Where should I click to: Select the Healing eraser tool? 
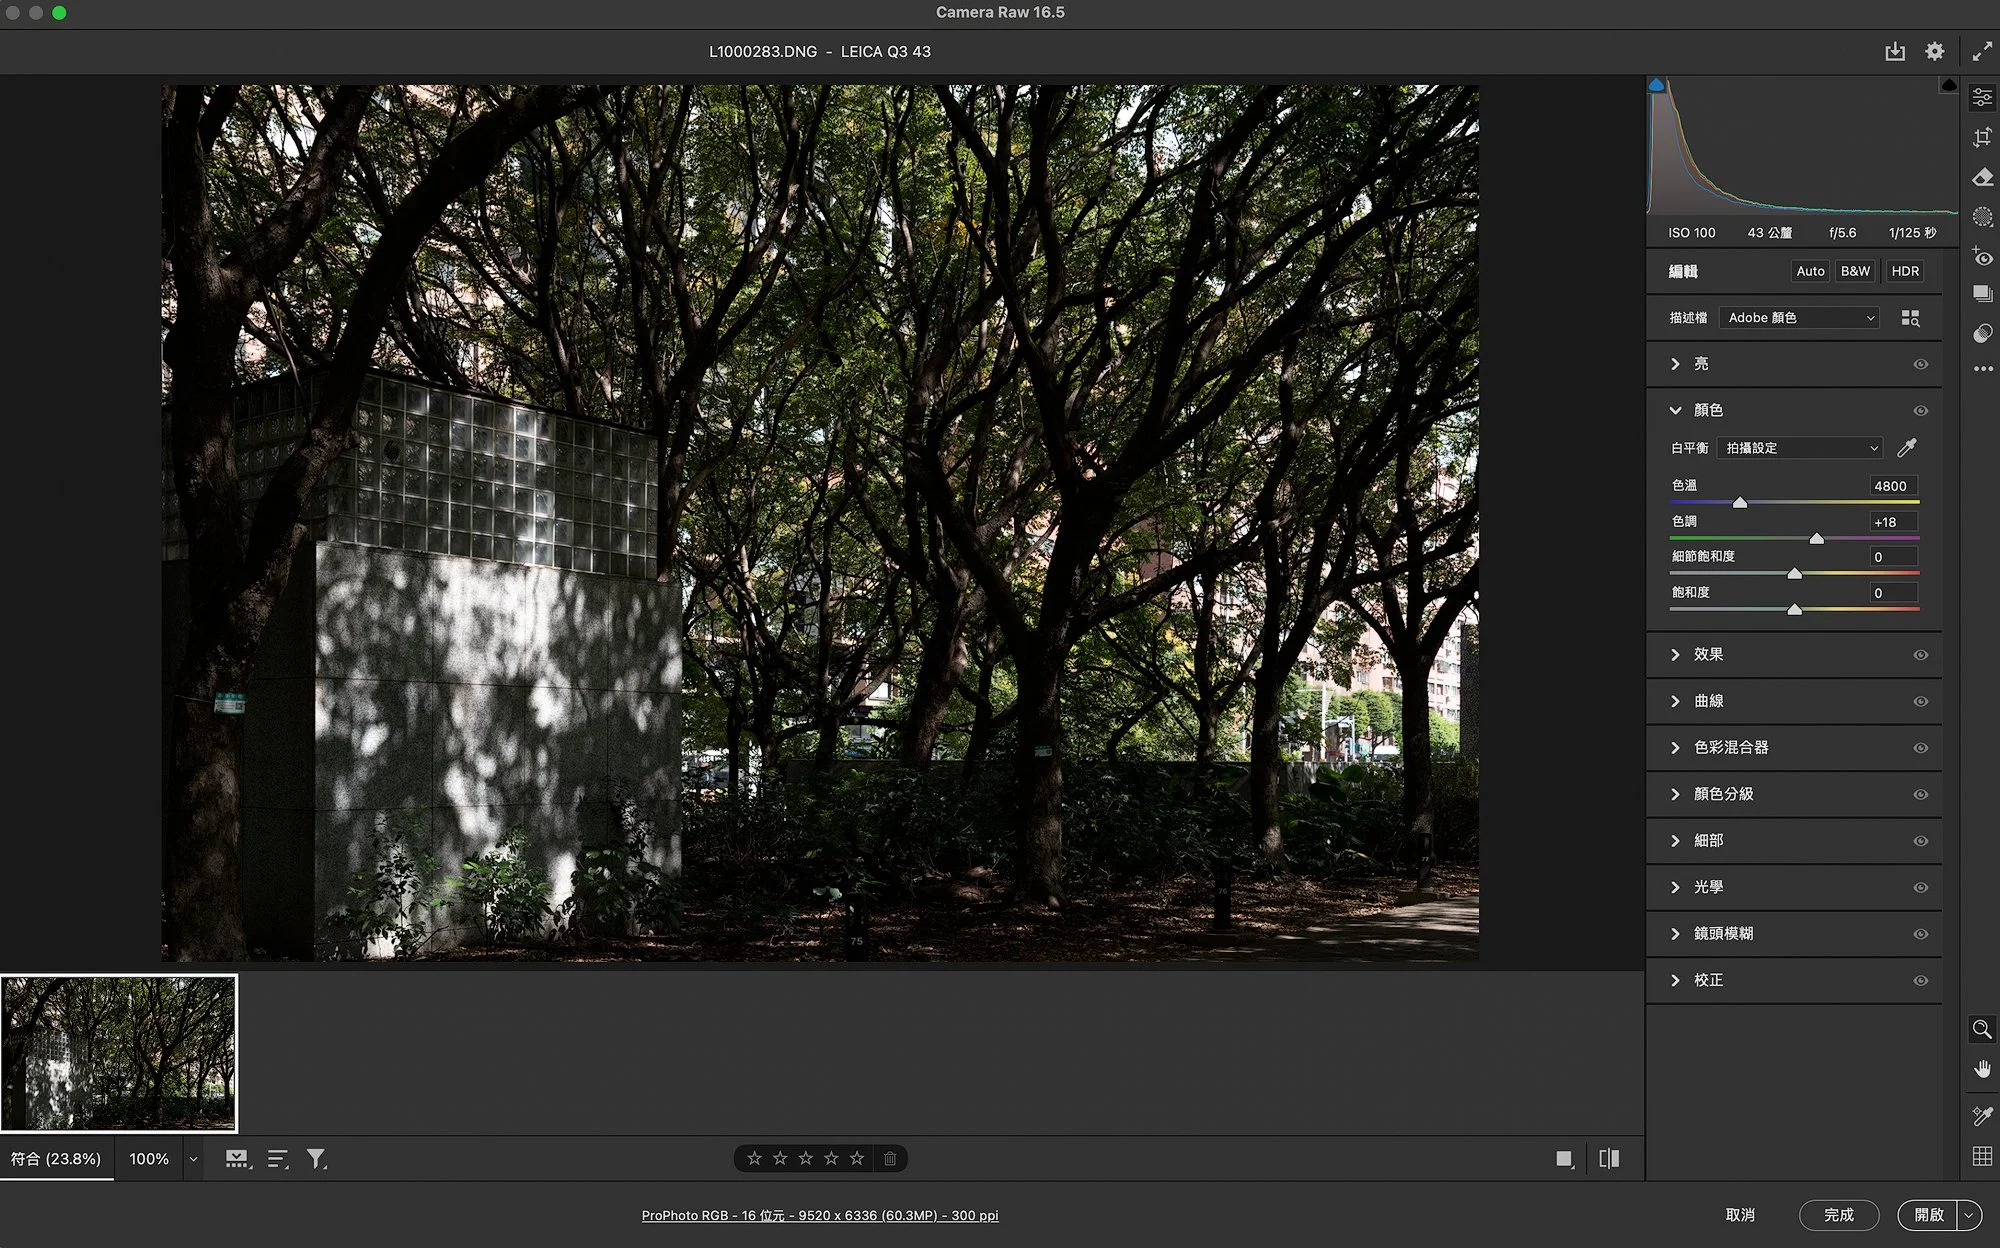tap(1982, 177)
